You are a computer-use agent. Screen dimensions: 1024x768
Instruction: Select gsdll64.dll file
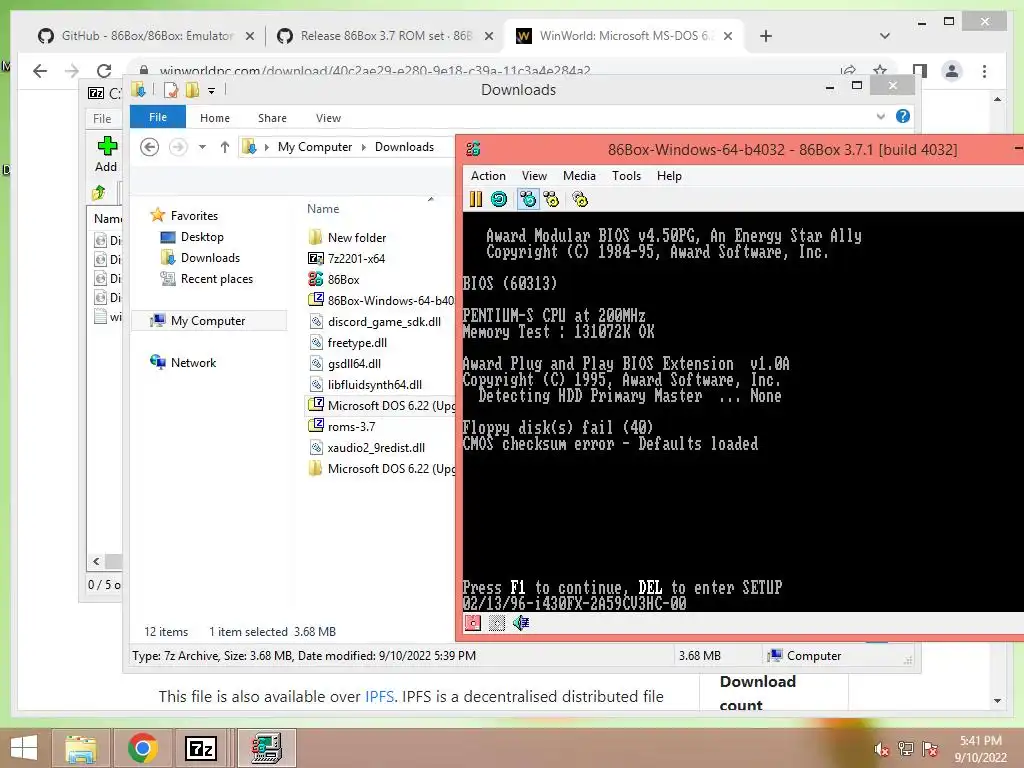click(354, 363)
